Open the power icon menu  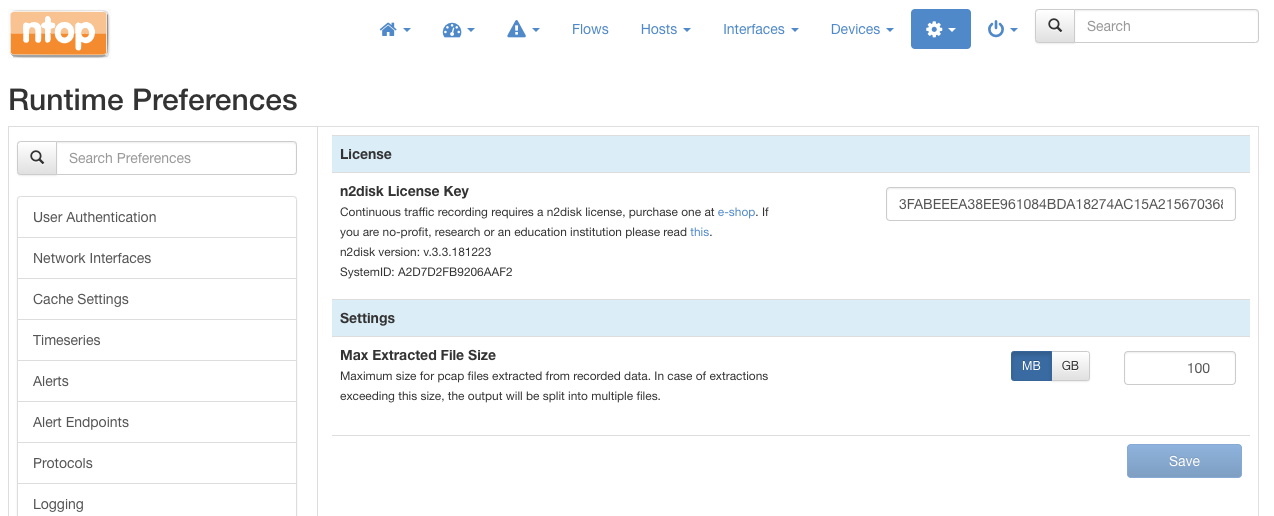click(x=1002, y=30)
